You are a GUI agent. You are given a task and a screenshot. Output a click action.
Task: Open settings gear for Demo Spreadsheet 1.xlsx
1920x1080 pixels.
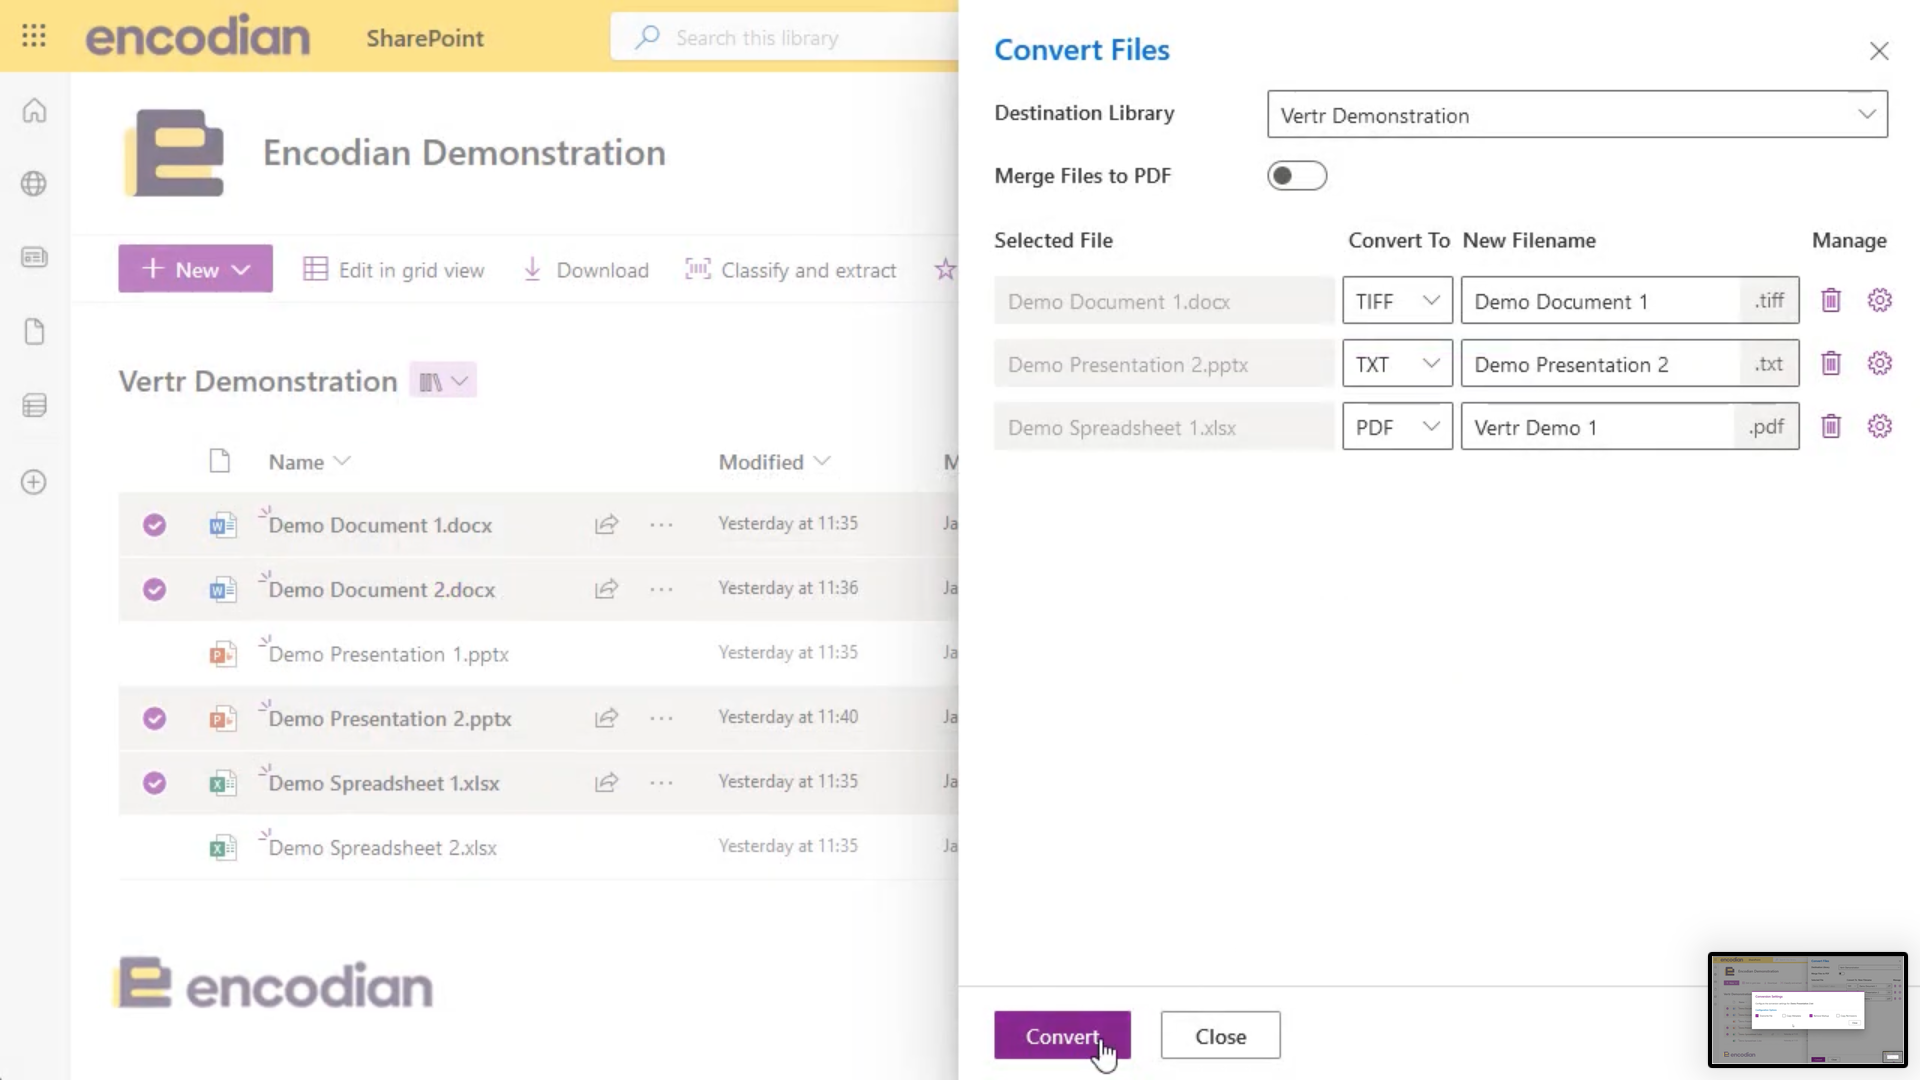coord(1880,426)
